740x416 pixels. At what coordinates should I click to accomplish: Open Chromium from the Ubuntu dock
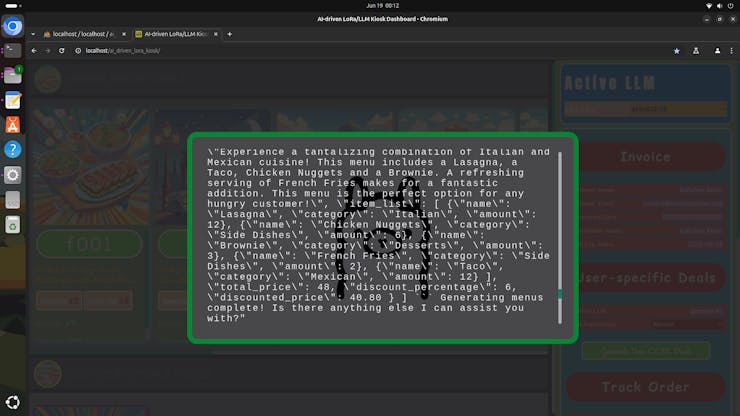(x=13, y=26)
